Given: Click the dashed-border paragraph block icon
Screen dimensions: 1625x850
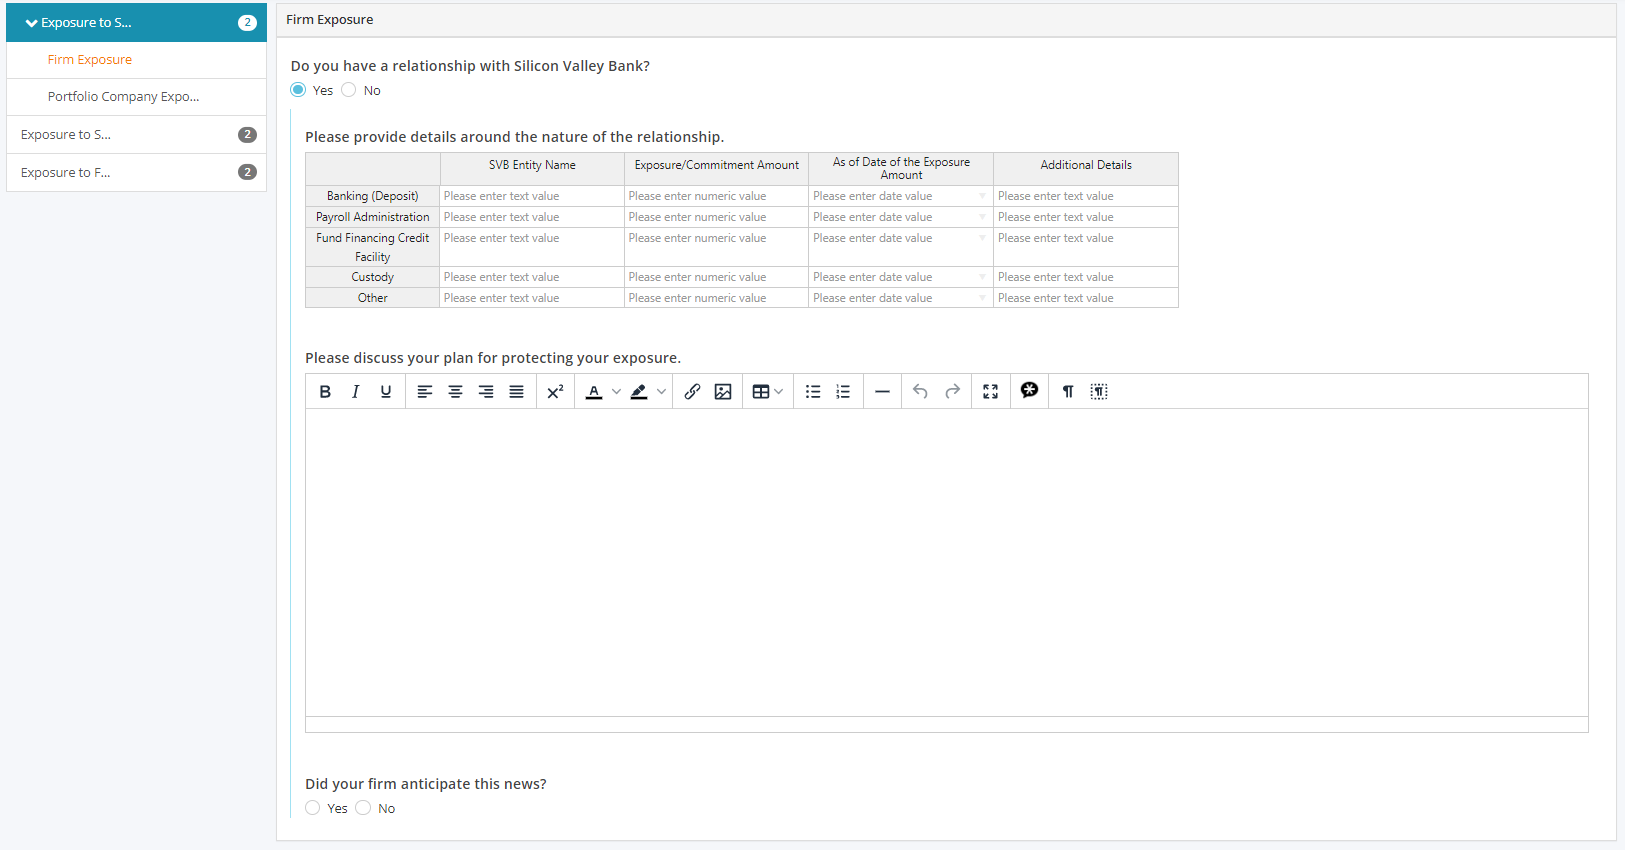Looking at the screenshot, I should (1099, 392).
